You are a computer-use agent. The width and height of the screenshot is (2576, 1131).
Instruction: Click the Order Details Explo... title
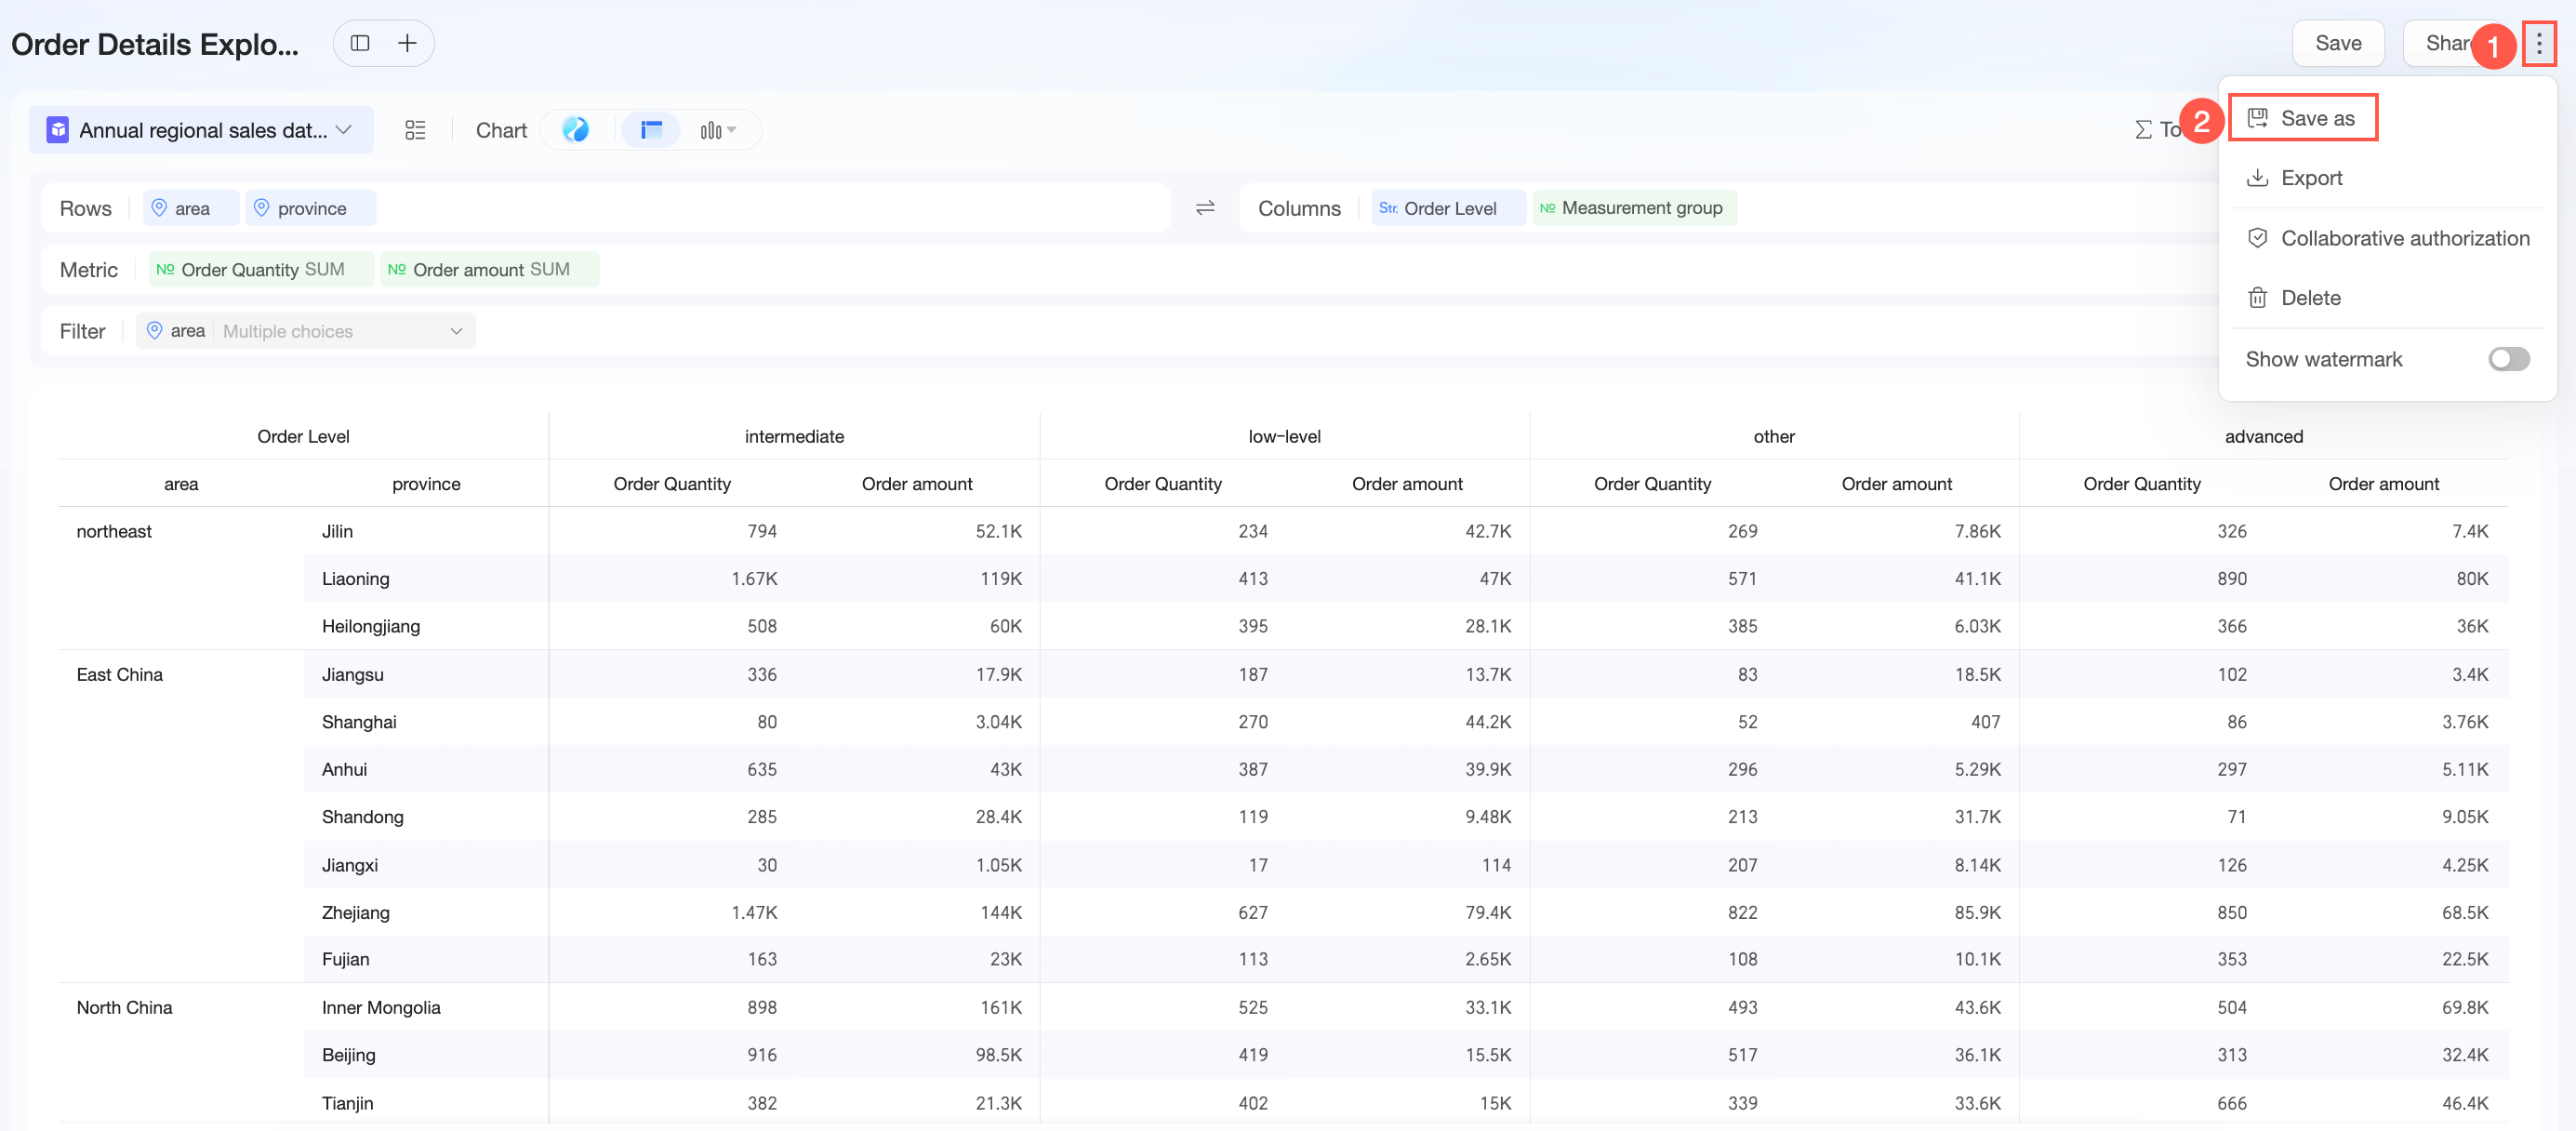(x=155, y=44)
